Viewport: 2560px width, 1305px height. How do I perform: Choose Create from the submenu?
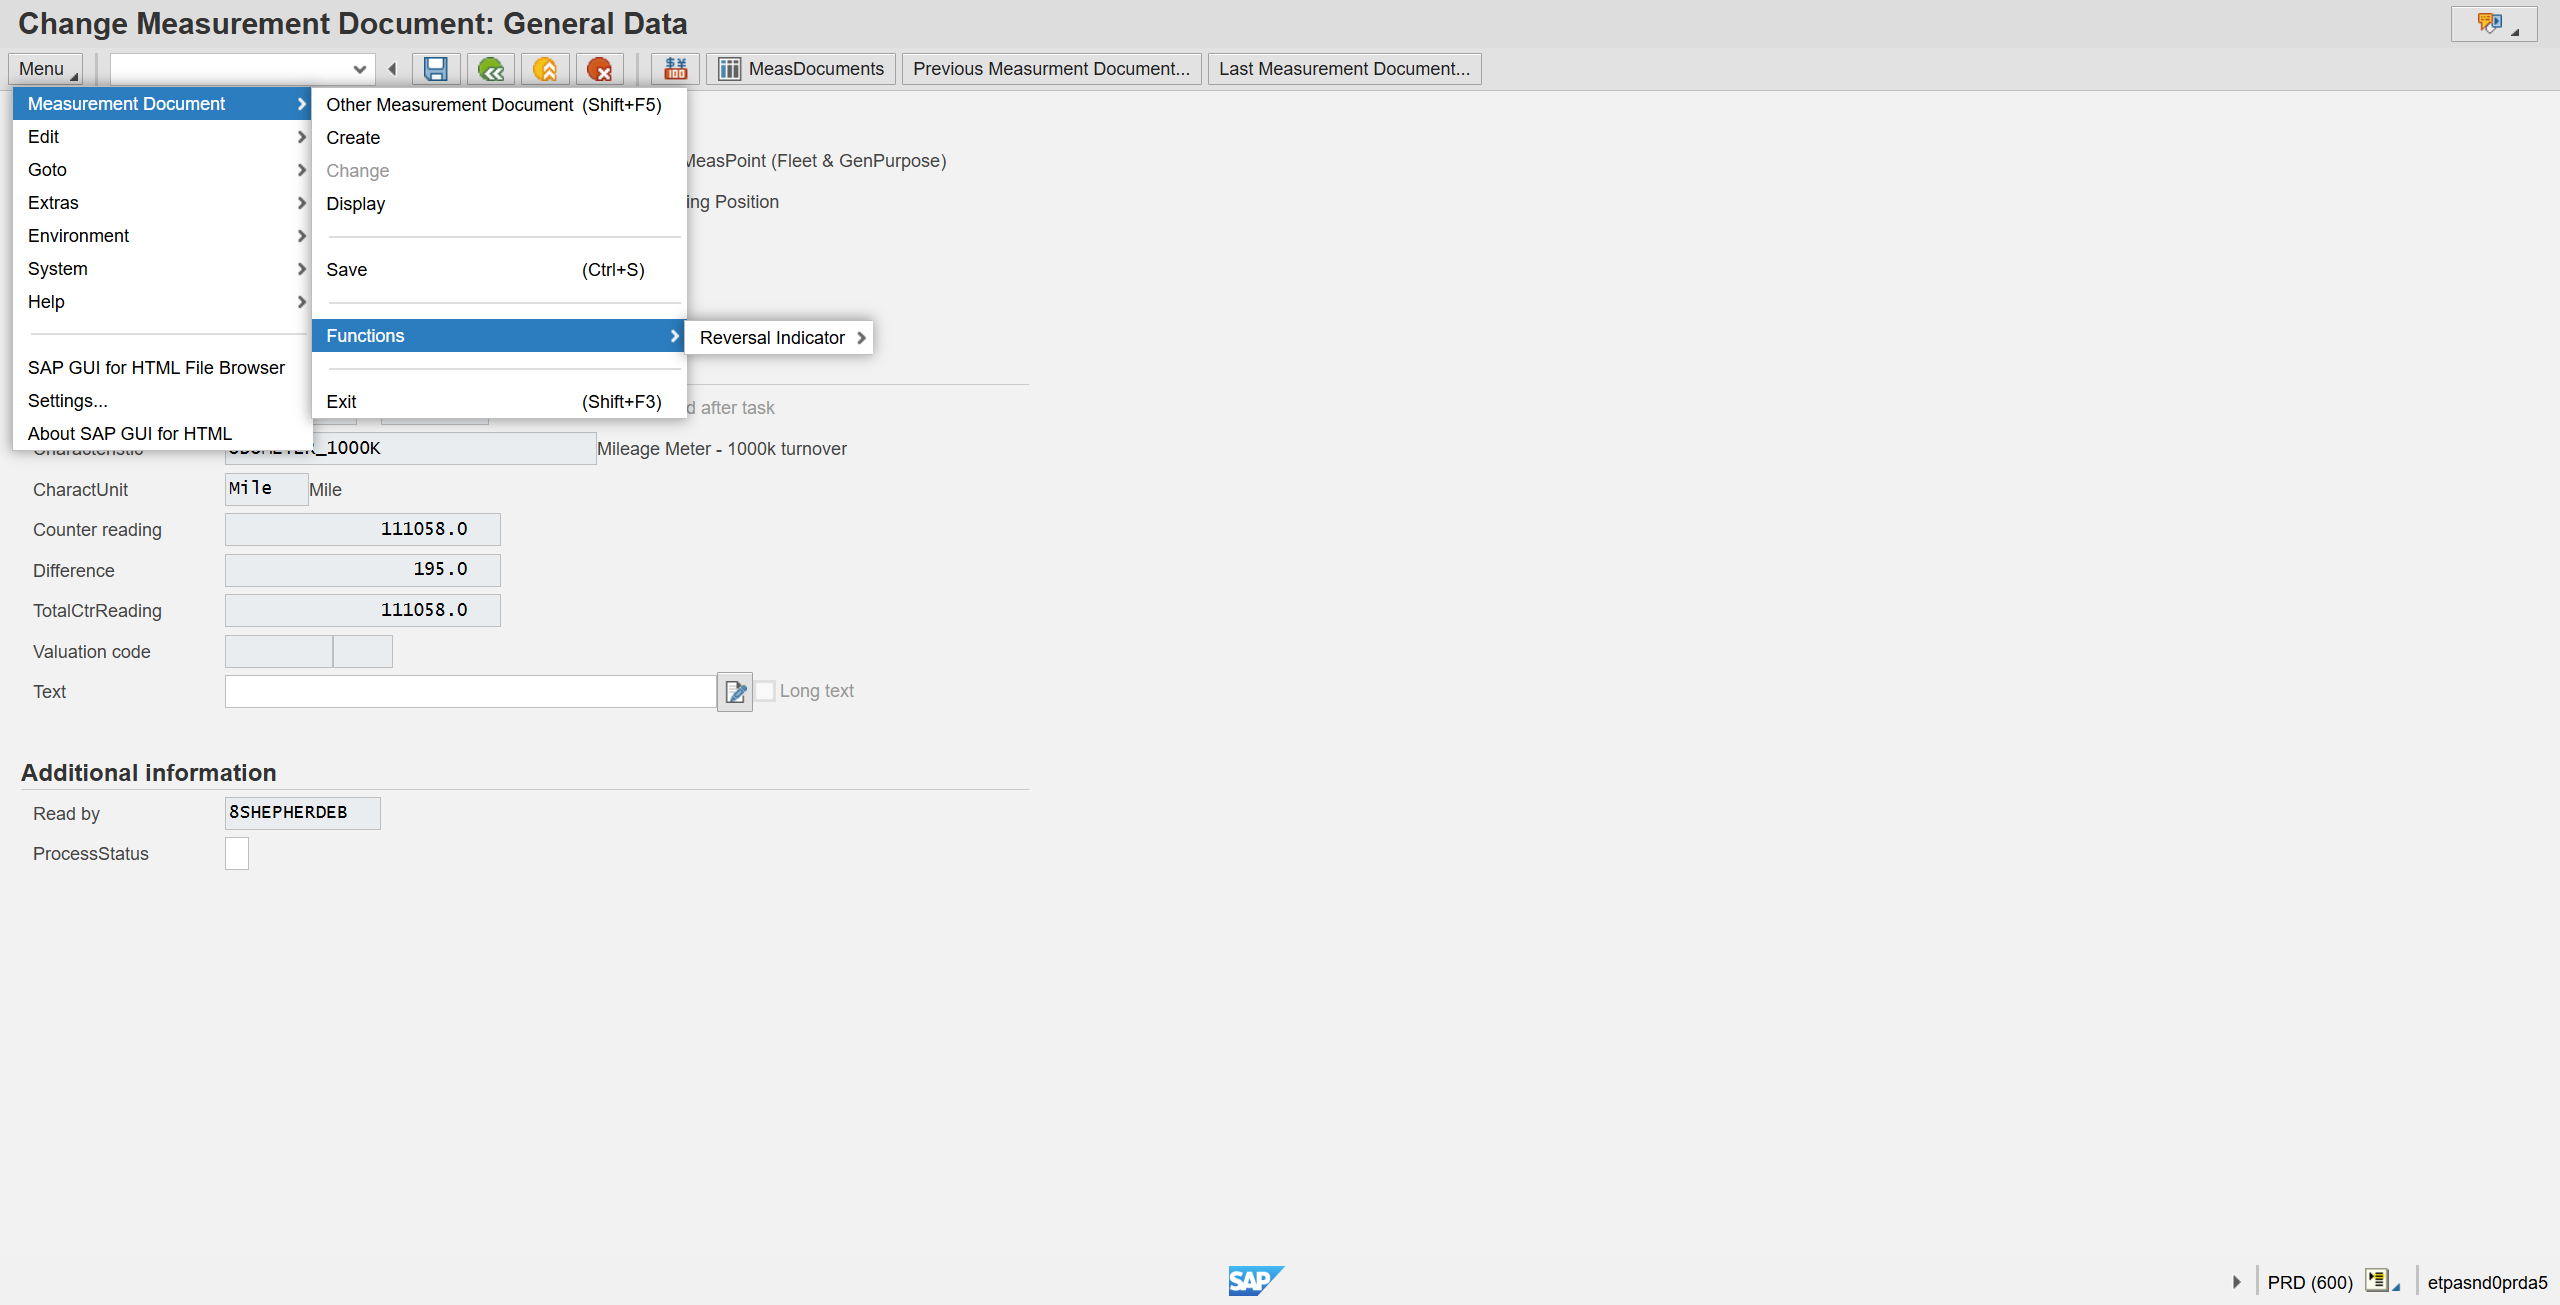pos(499,138)
